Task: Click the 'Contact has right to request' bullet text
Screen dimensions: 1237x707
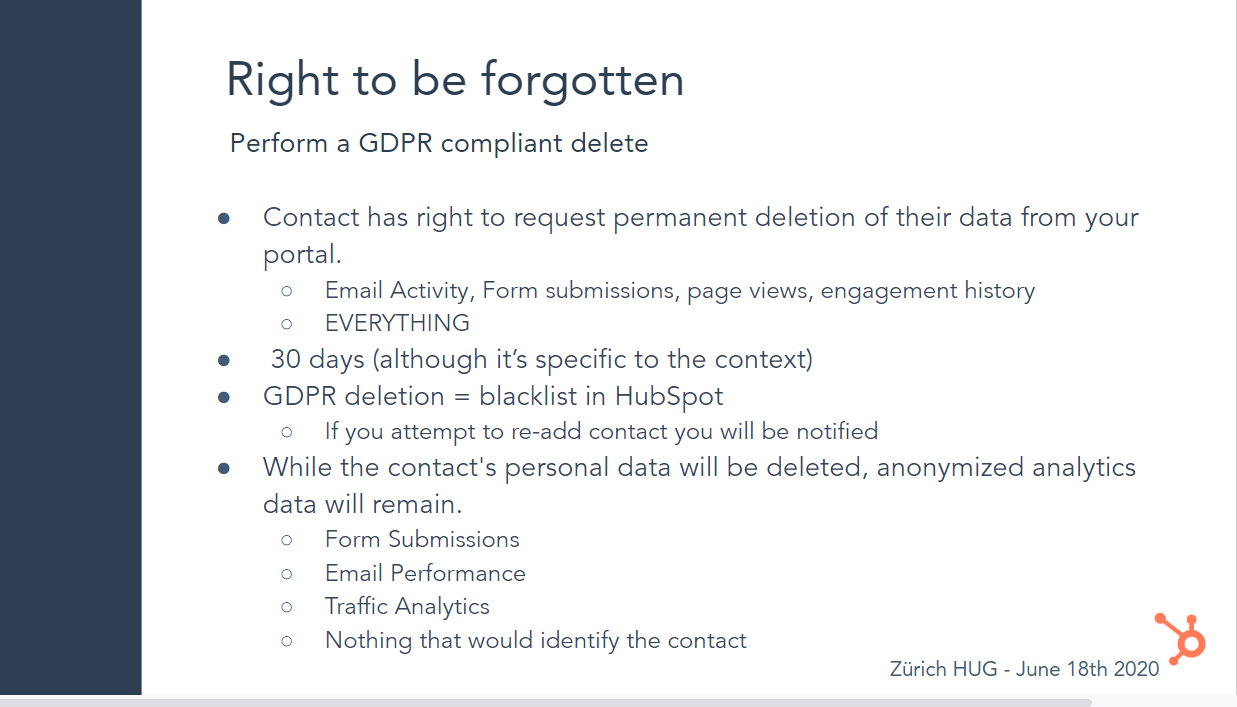Action: 700,217
